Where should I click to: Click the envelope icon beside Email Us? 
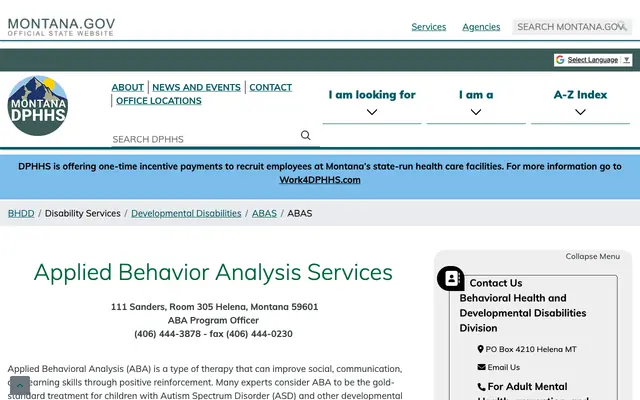(x=481, y=367)
